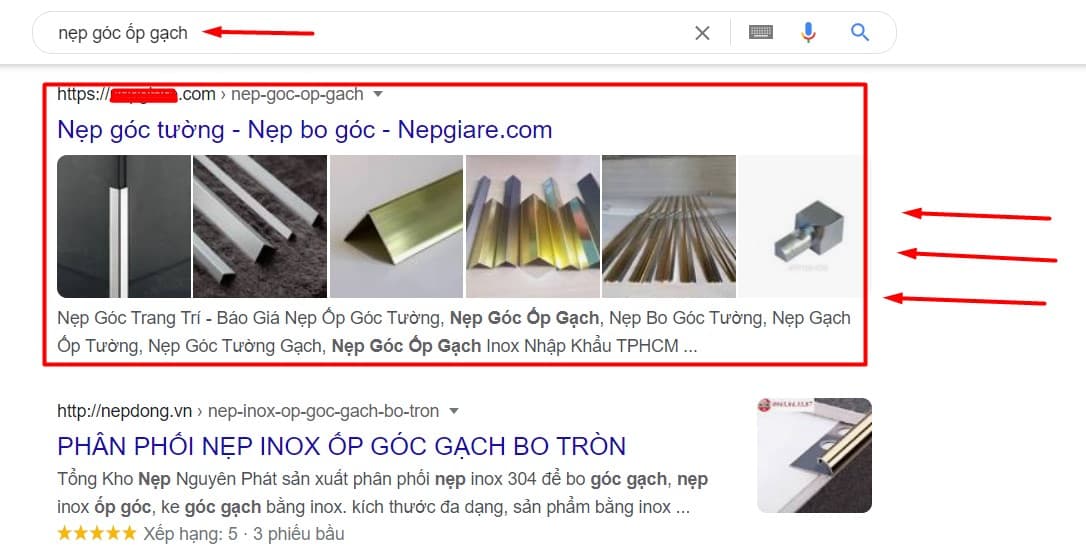Click the iridescent multicolor trim image
This screenshot has height=552, width=1086.
click(x=532, y=227)
